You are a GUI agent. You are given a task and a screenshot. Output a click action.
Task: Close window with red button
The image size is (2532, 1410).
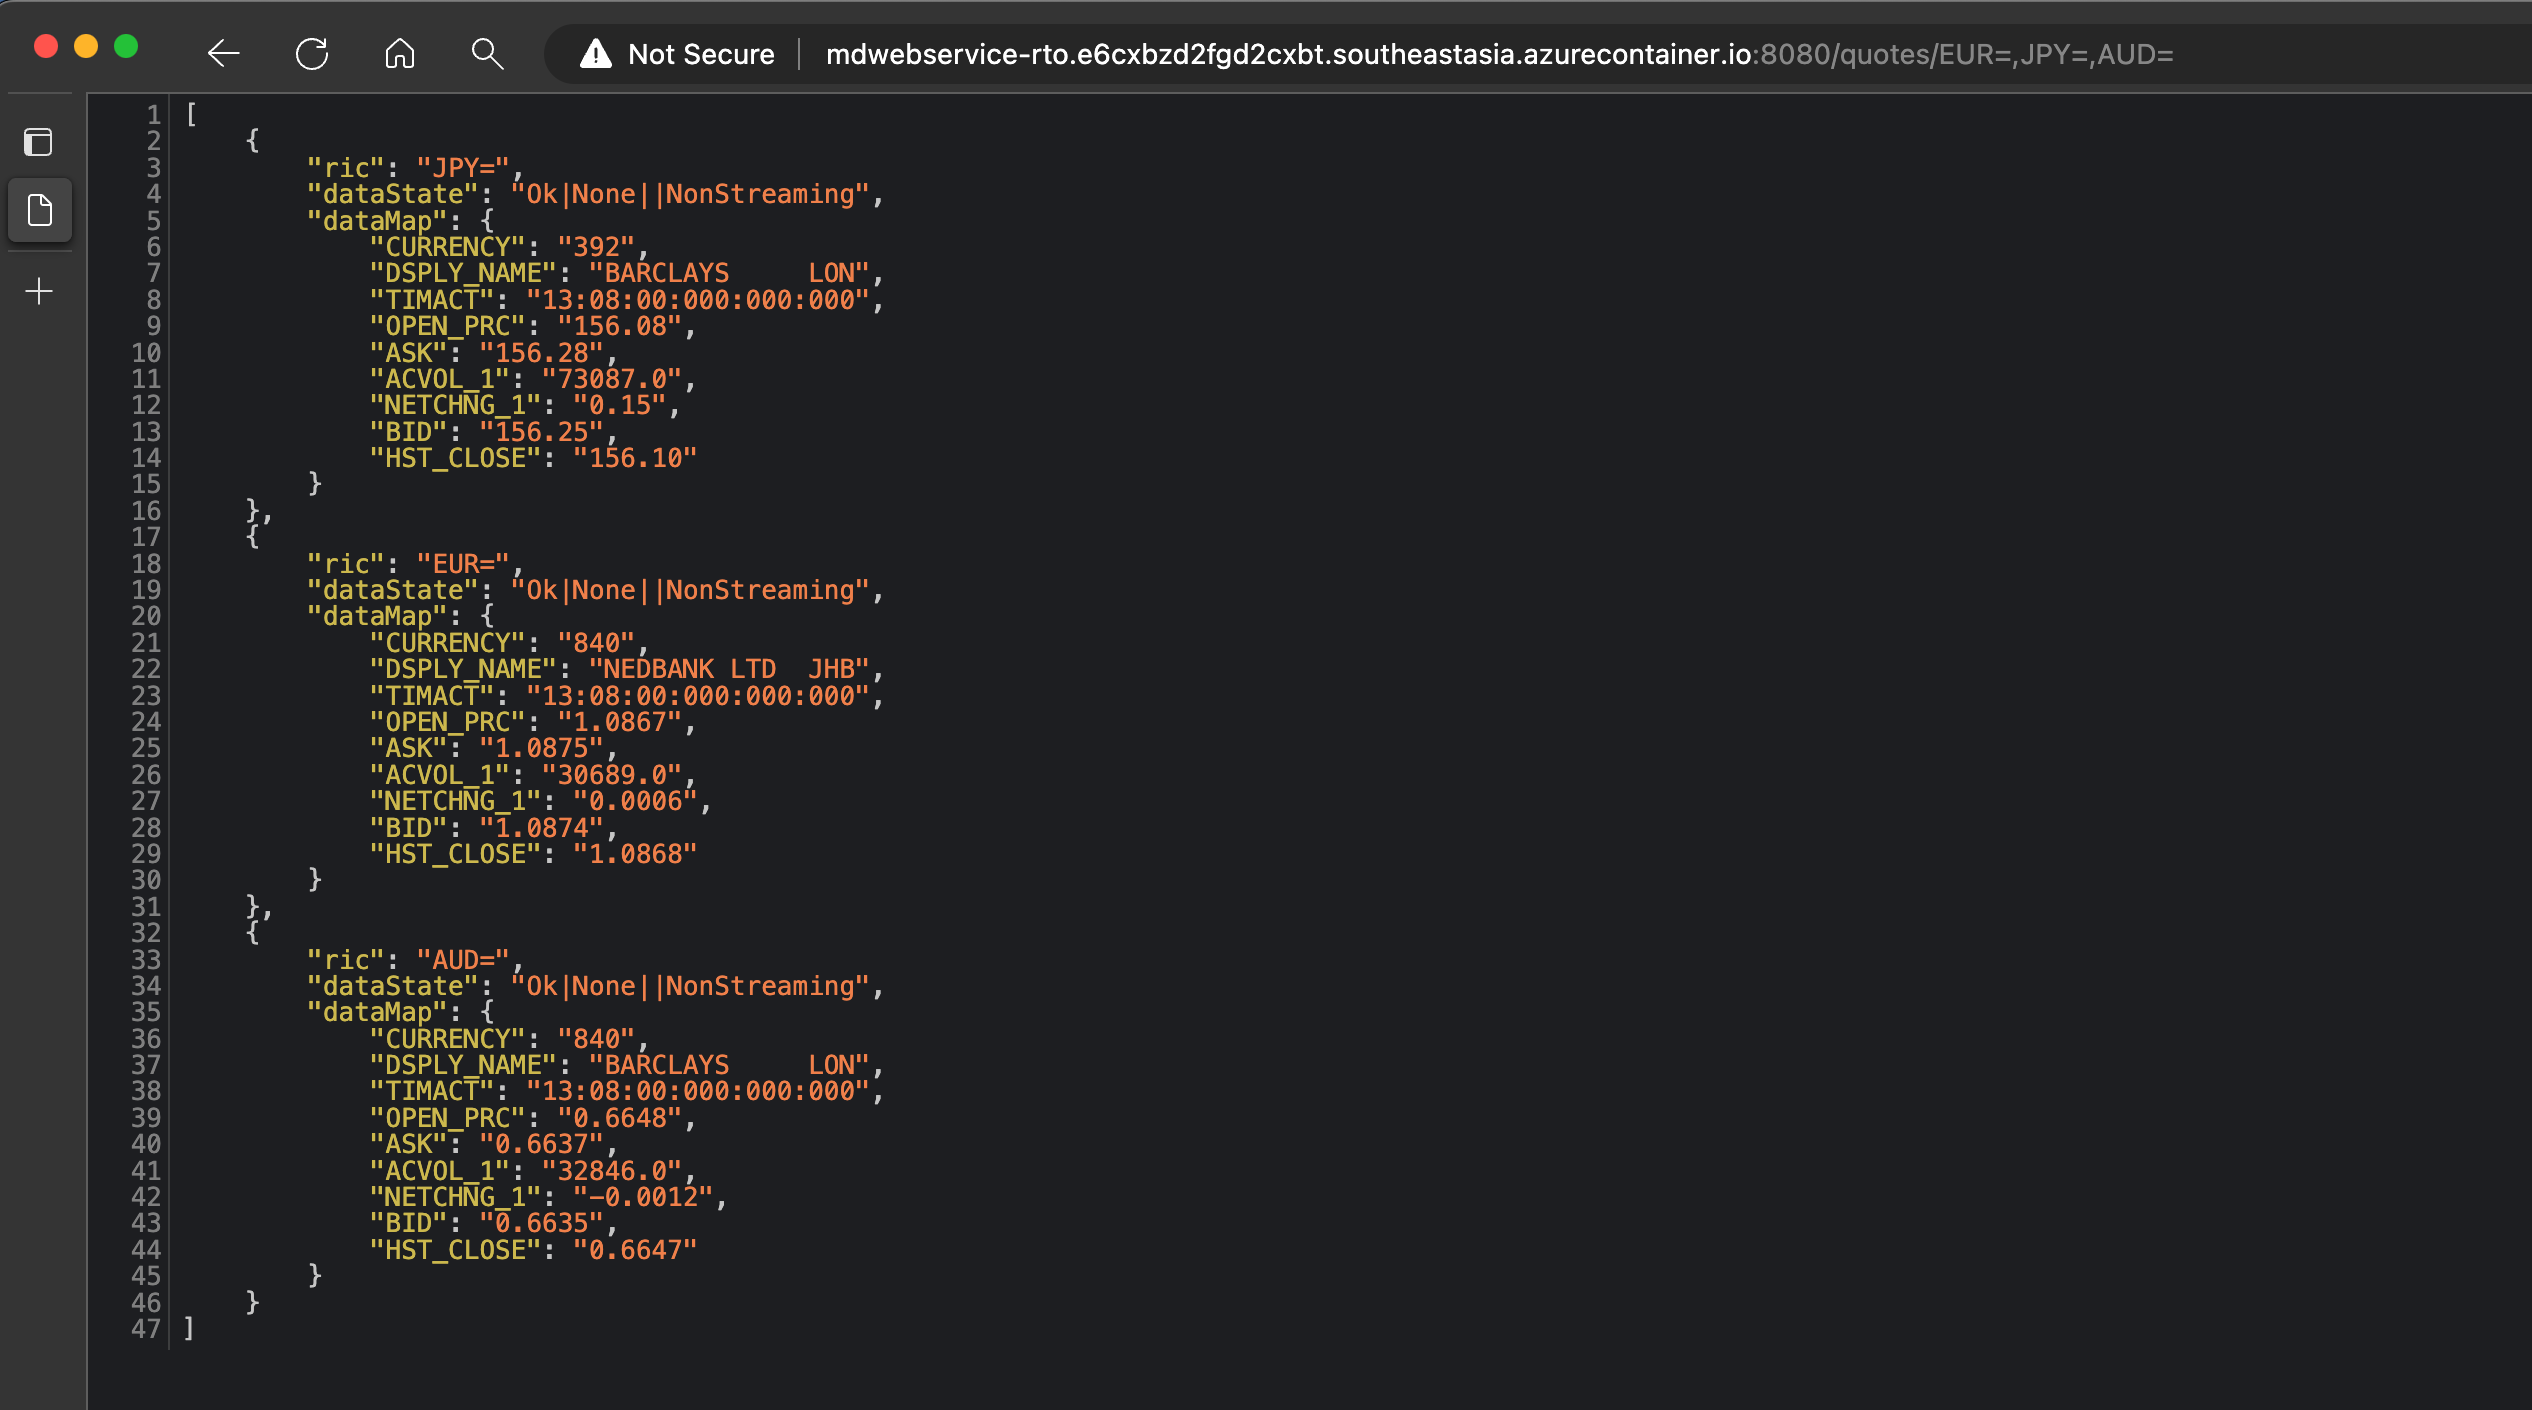(45, 46)
